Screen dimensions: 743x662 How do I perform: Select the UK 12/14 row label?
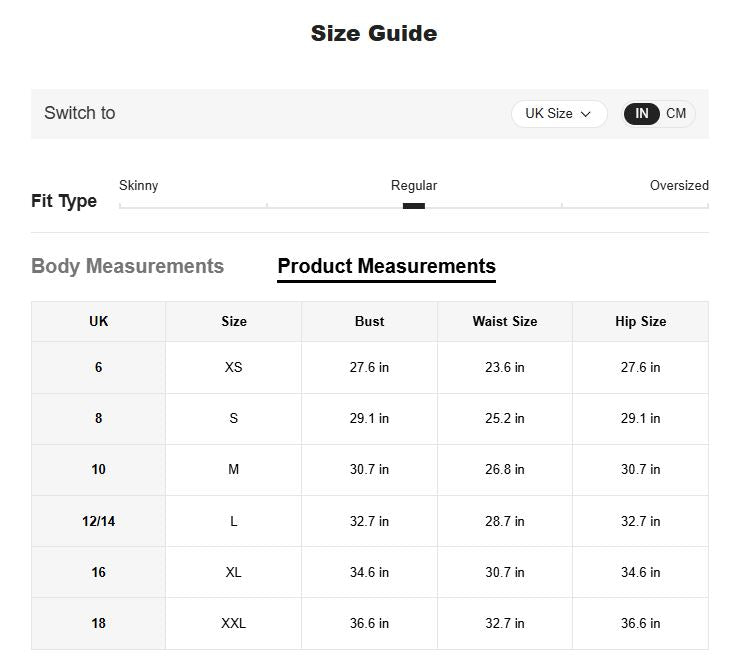pos(98,521)
